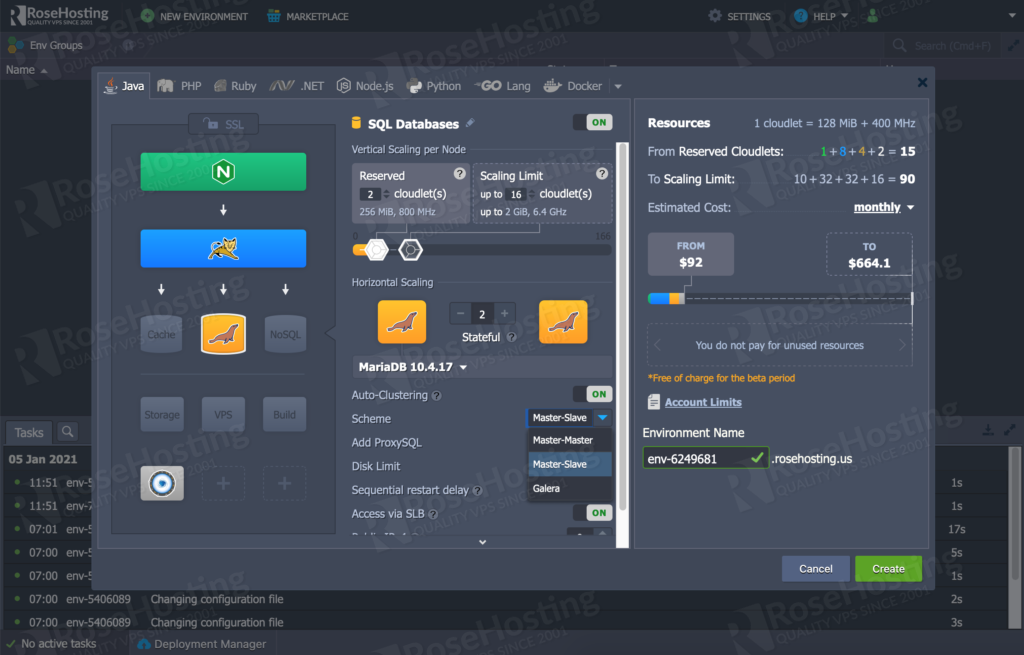Click wizard settings panel scrollbar
Screen dimensions: 1024x655
(x=622, y=327)
